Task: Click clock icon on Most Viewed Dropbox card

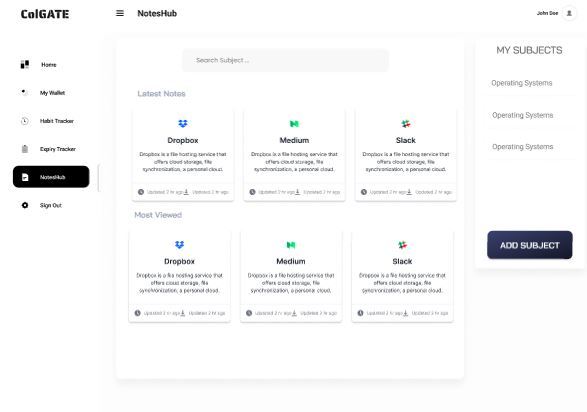Action: 137,313
